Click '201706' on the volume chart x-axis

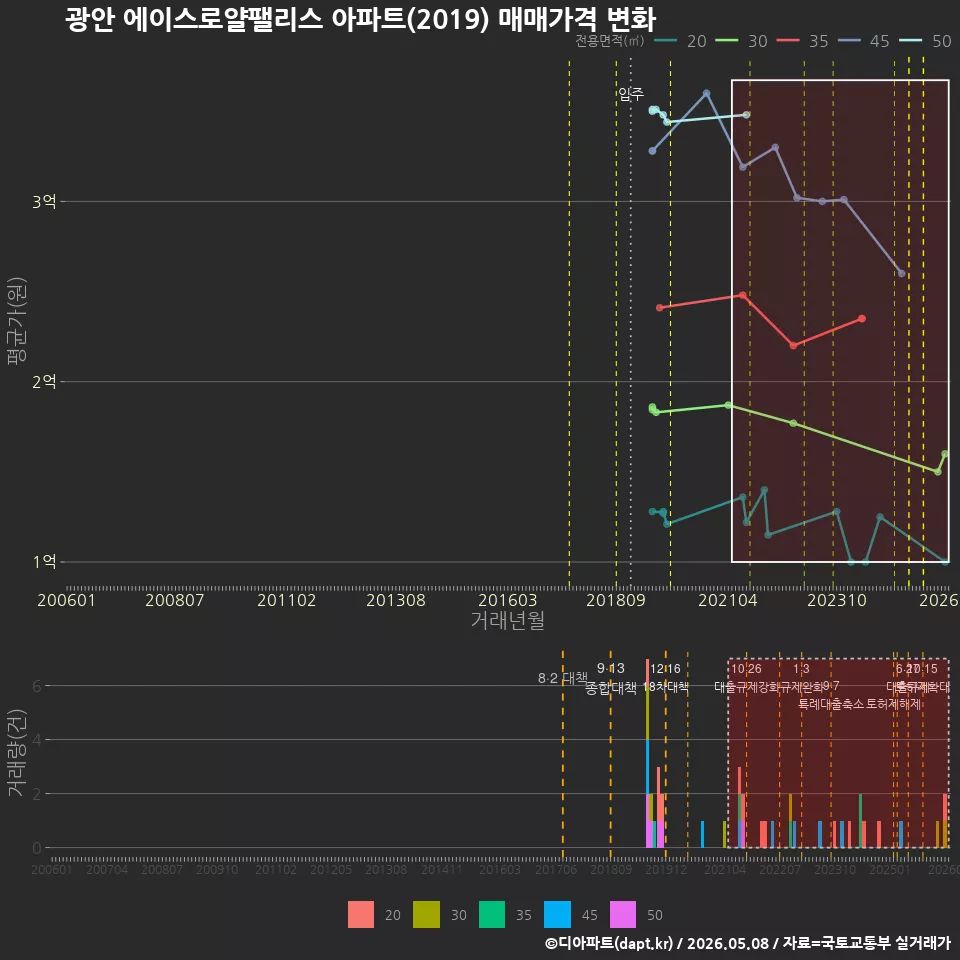coord(556,869)
